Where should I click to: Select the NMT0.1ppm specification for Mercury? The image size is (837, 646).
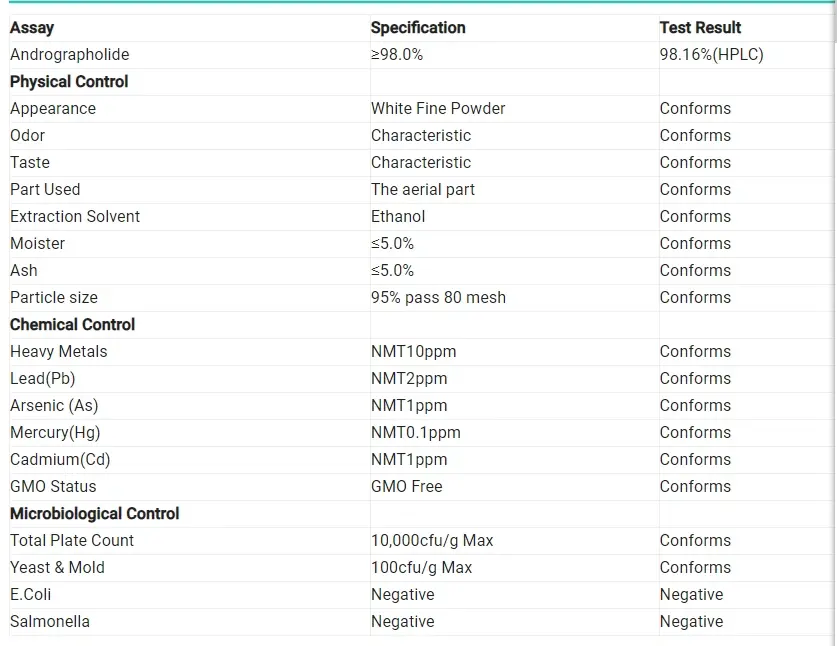pyautogui.click(x=416, y=433)
